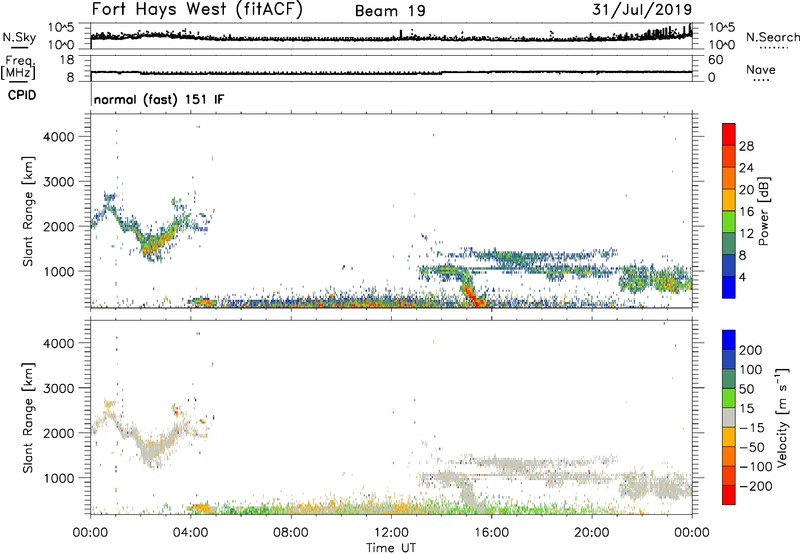Click the date '31/Jul/2019'

(x=642, y=10)
